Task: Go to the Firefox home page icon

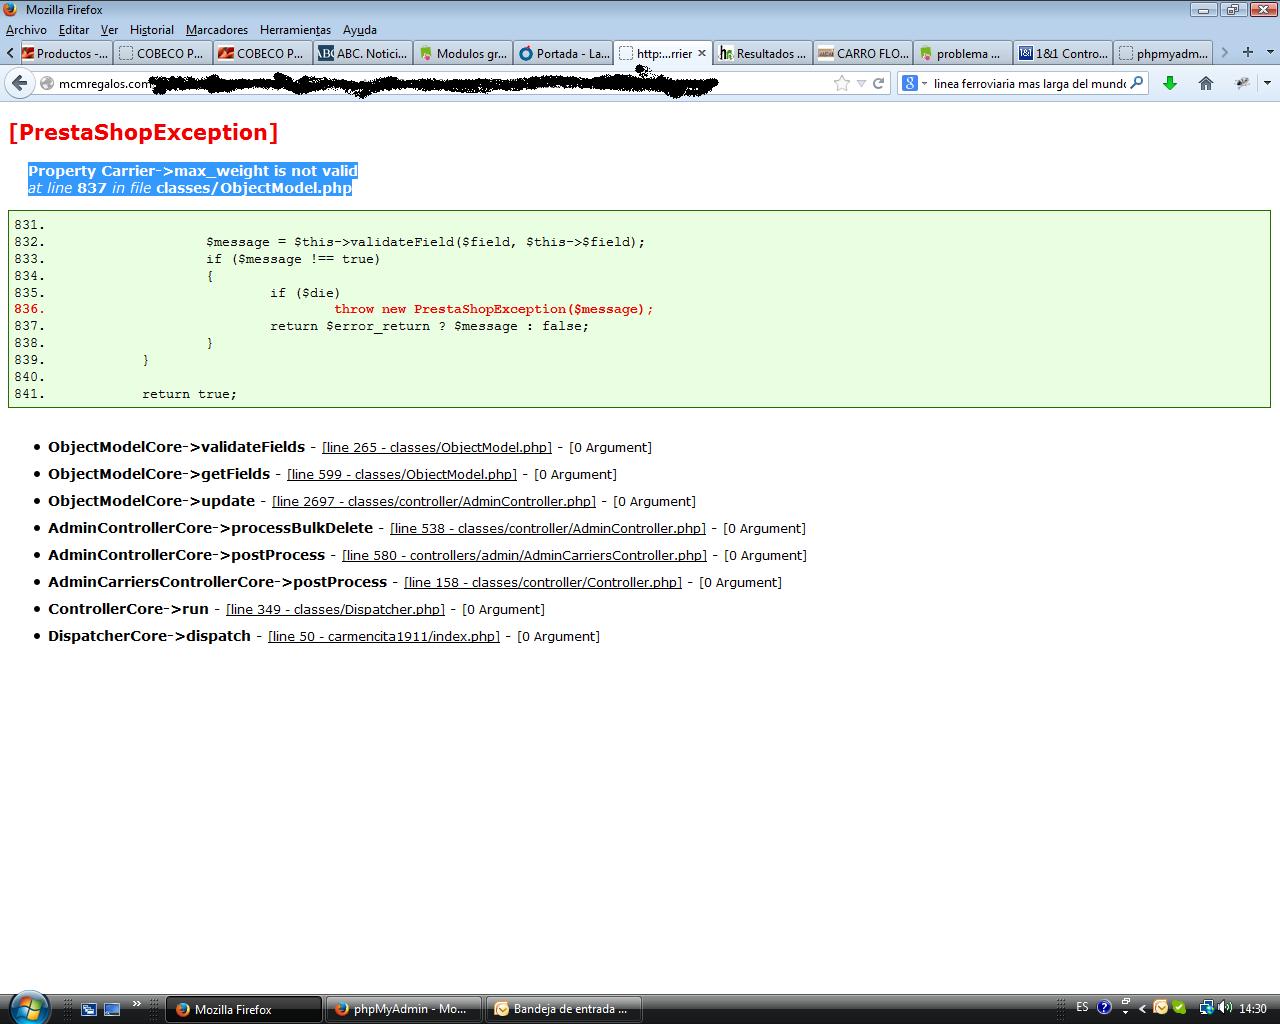Action: pos(1206,83)
